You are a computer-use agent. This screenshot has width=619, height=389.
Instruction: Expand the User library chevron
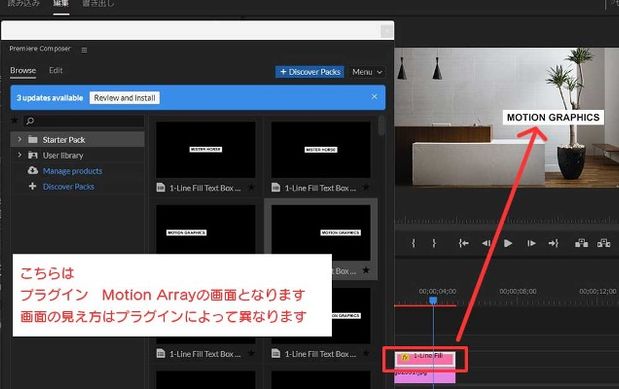pyautogui.click(x=19, y=155)
